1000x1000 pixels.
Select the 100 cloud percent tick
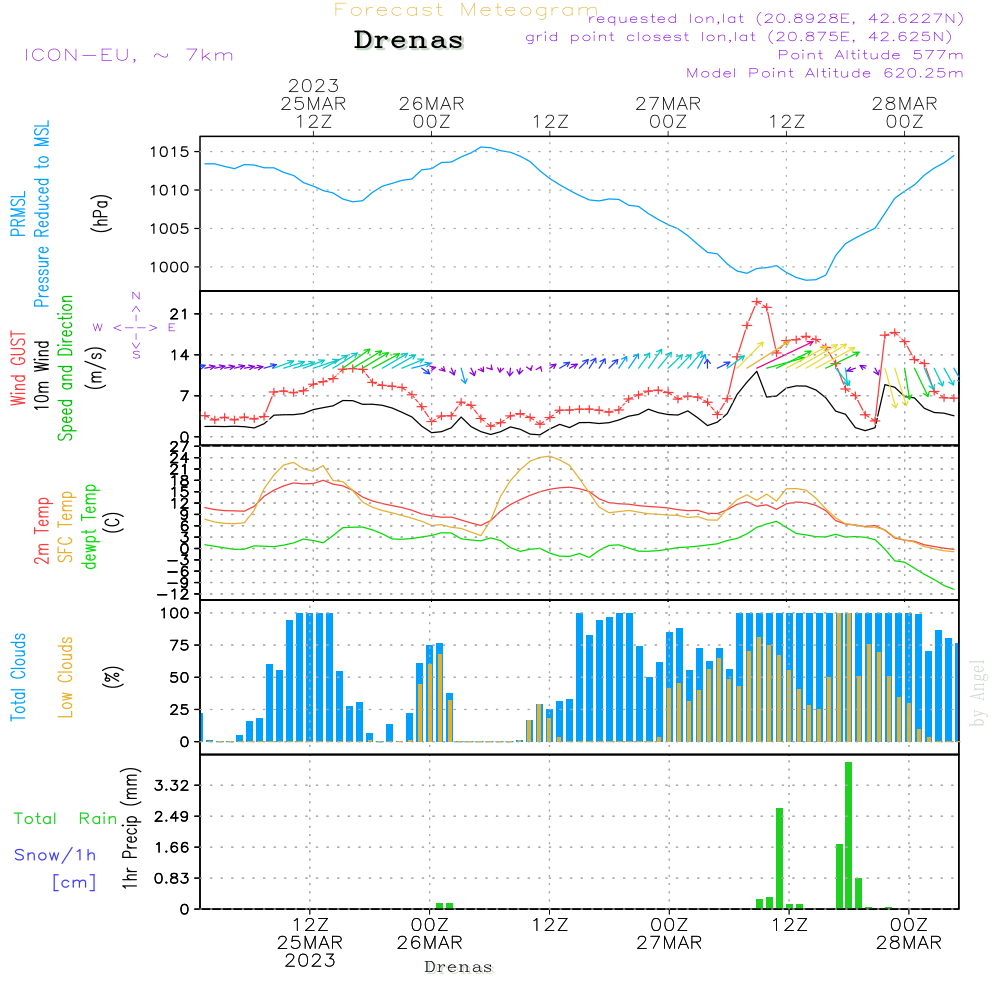(x=175, y=613)
